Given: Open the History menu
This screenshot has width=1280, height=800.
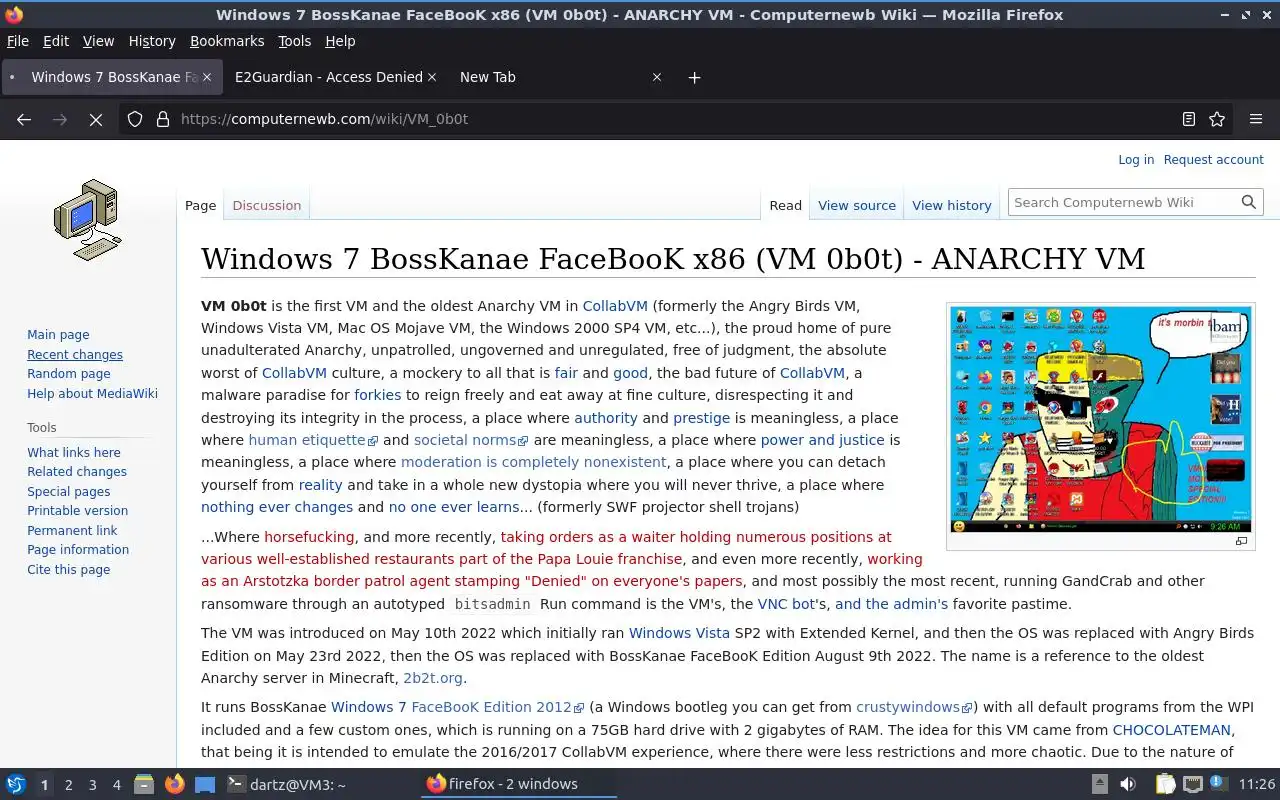Looking at the screenshot, I should (152, 41).
